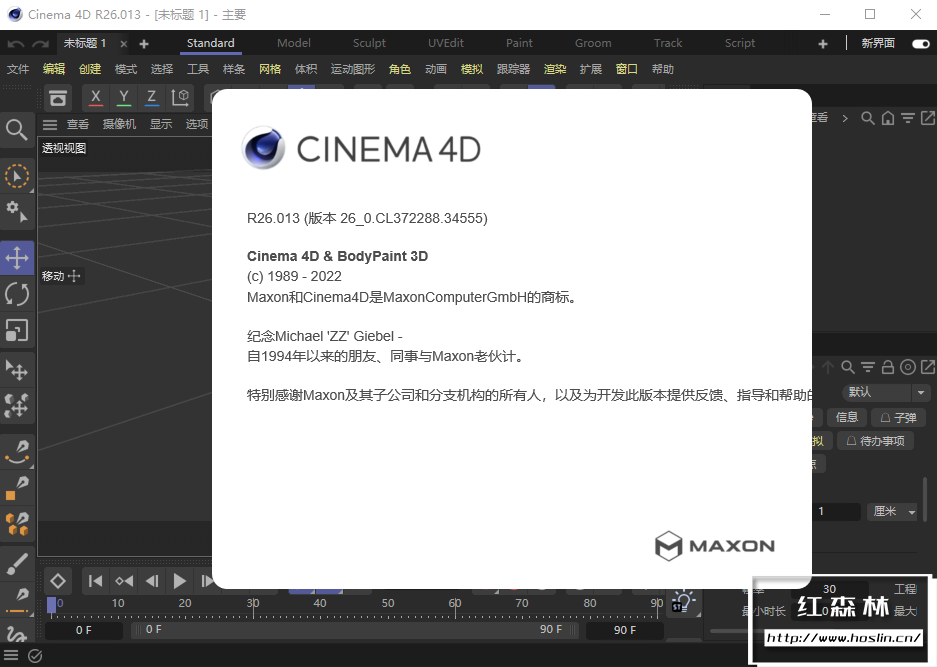The width and height of the screenshot is (937, 667).
Task: Click the timeline range bar showing 0 F to 90 F
Action: tap(355, 630)
